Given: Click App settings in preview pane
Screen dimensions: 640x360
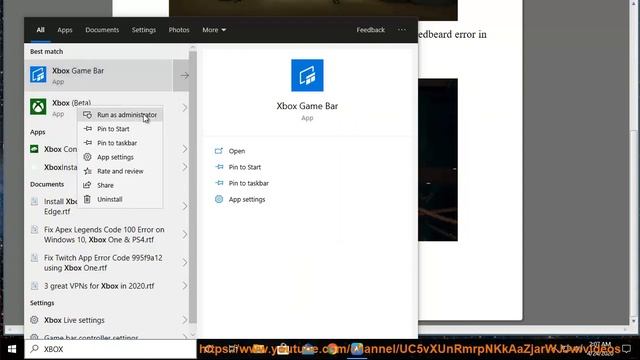Looking at the screenshot, I should 247,199.
